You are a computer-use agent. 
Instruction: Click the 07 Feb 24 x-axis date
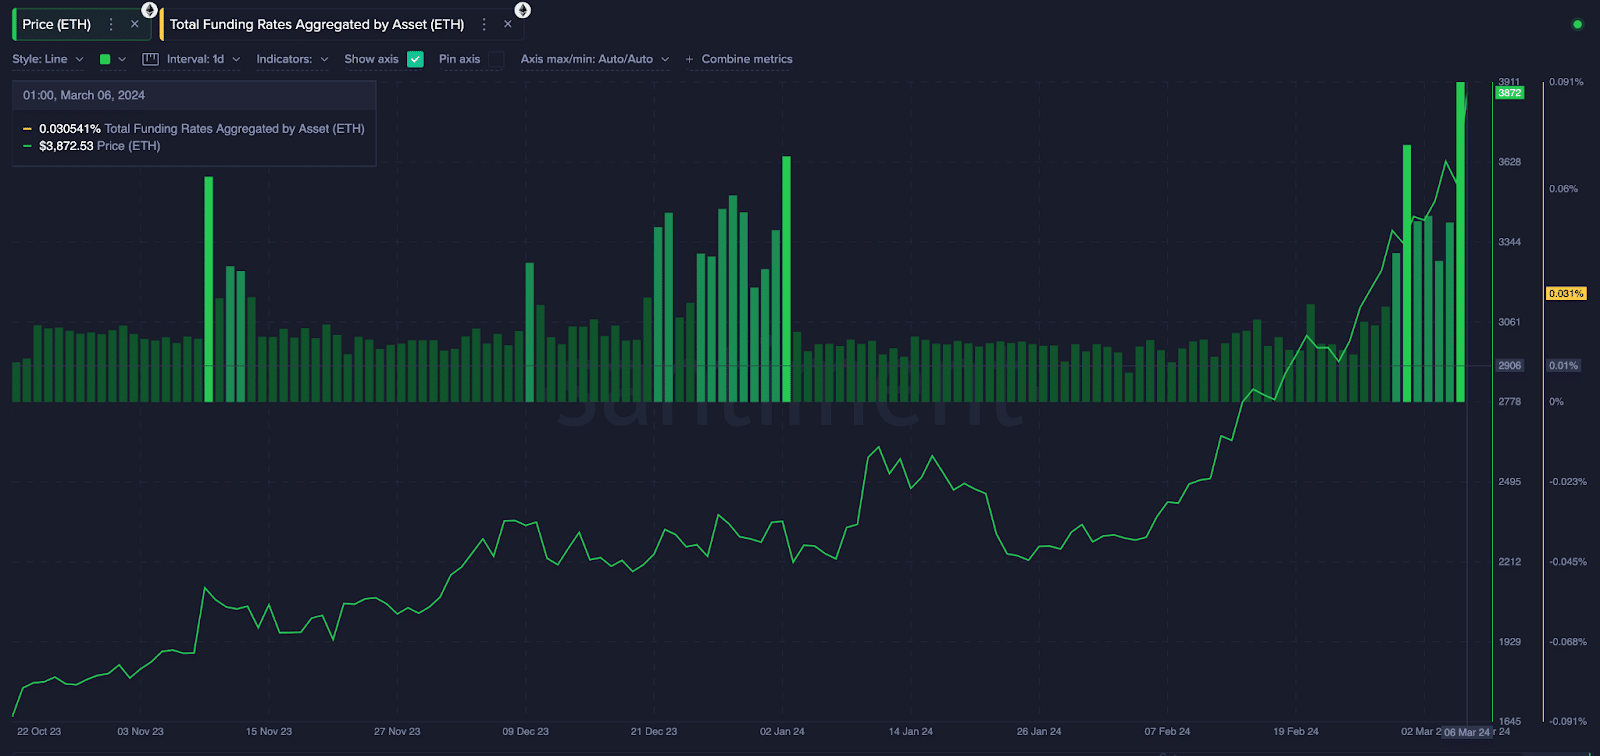1167,731
